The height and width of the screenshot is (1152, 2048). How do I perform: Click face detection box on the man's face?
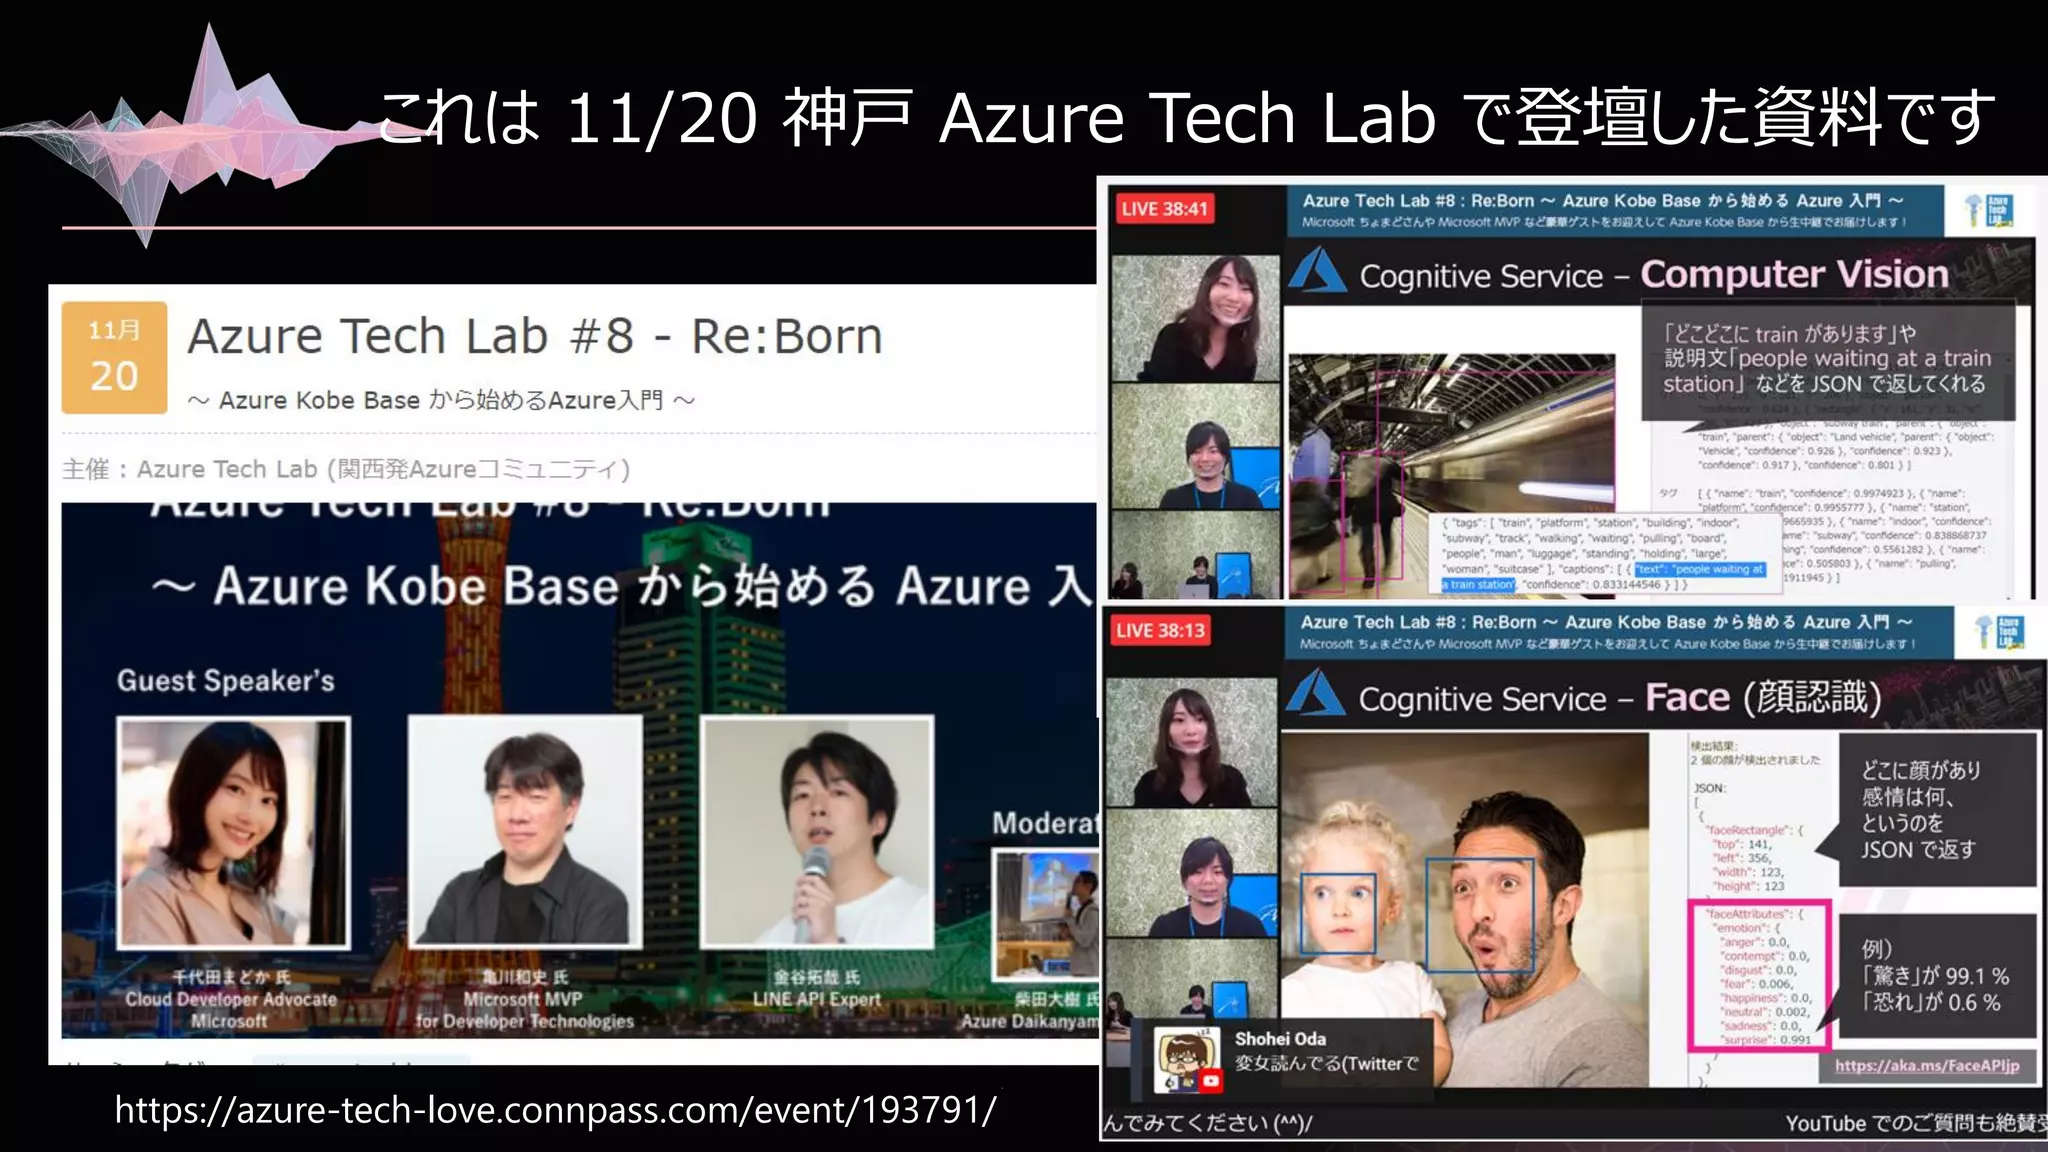[1479, 915]
